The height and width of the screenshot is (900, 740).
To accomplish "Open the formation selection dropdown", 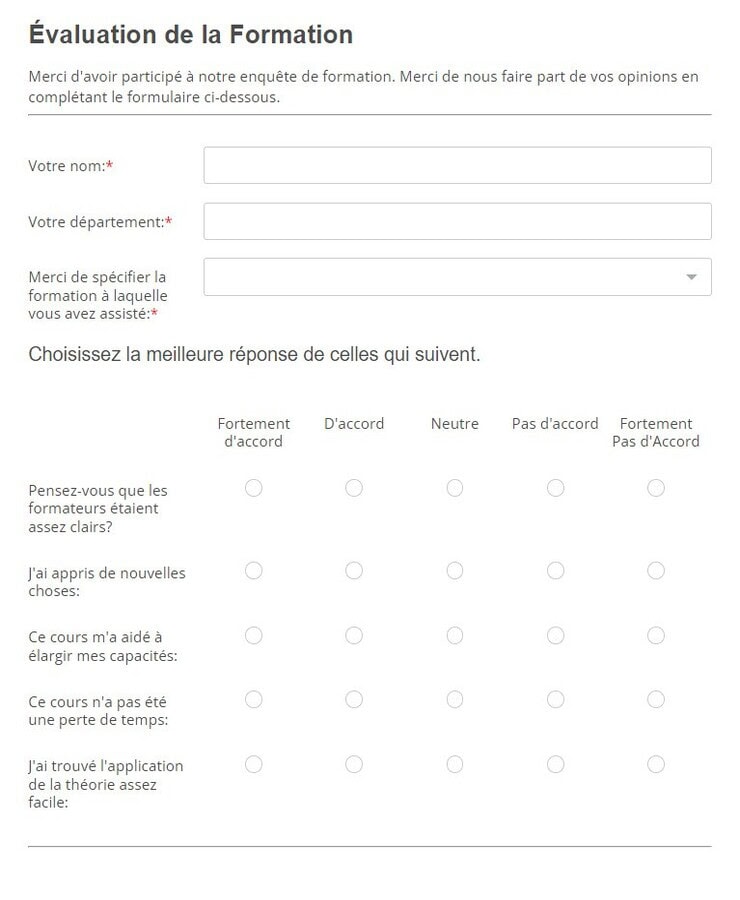I will [x=457, y=277].
